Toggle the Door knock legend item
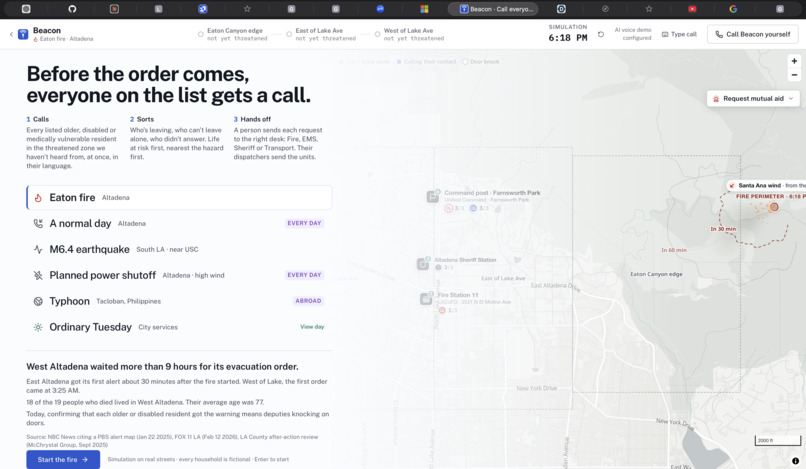The height and width of the screenshot is (469, 806). click(481, 62)
